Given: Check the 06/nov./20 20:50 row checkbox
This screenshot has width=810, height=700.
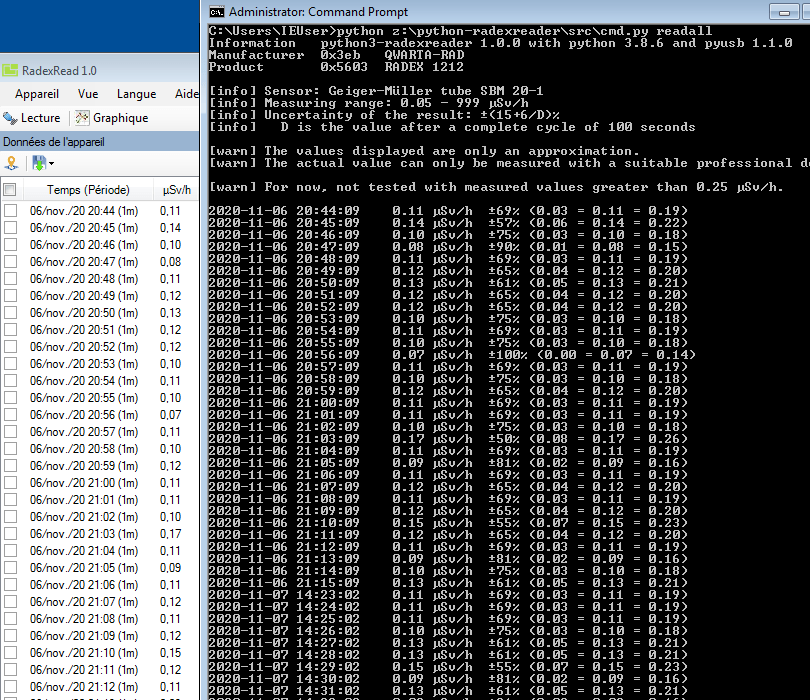Looking at the screenshot, I should click(x=10, y=313).
